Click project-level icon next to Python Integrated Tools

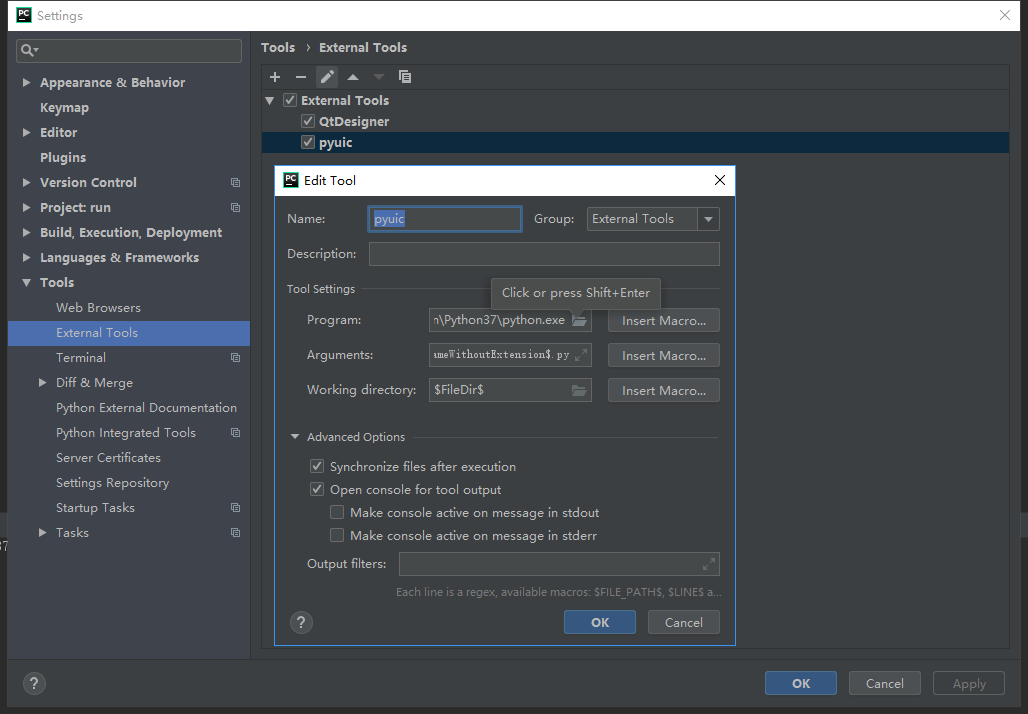tap(235, 433)
